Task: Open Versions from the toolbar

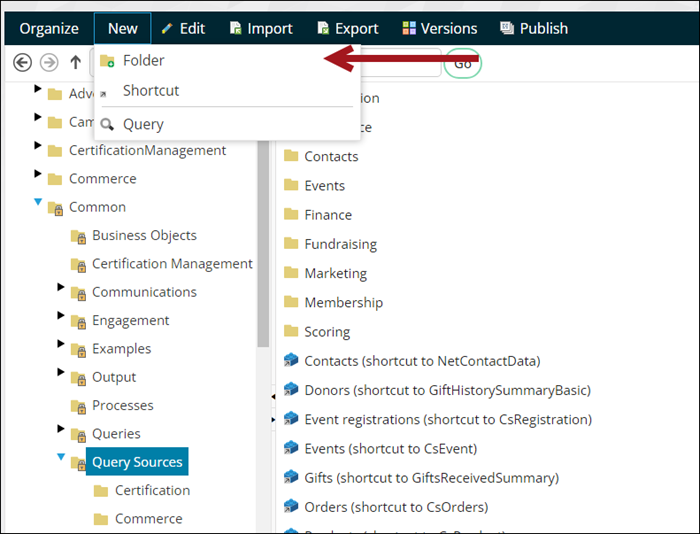Action: [440, 29]
